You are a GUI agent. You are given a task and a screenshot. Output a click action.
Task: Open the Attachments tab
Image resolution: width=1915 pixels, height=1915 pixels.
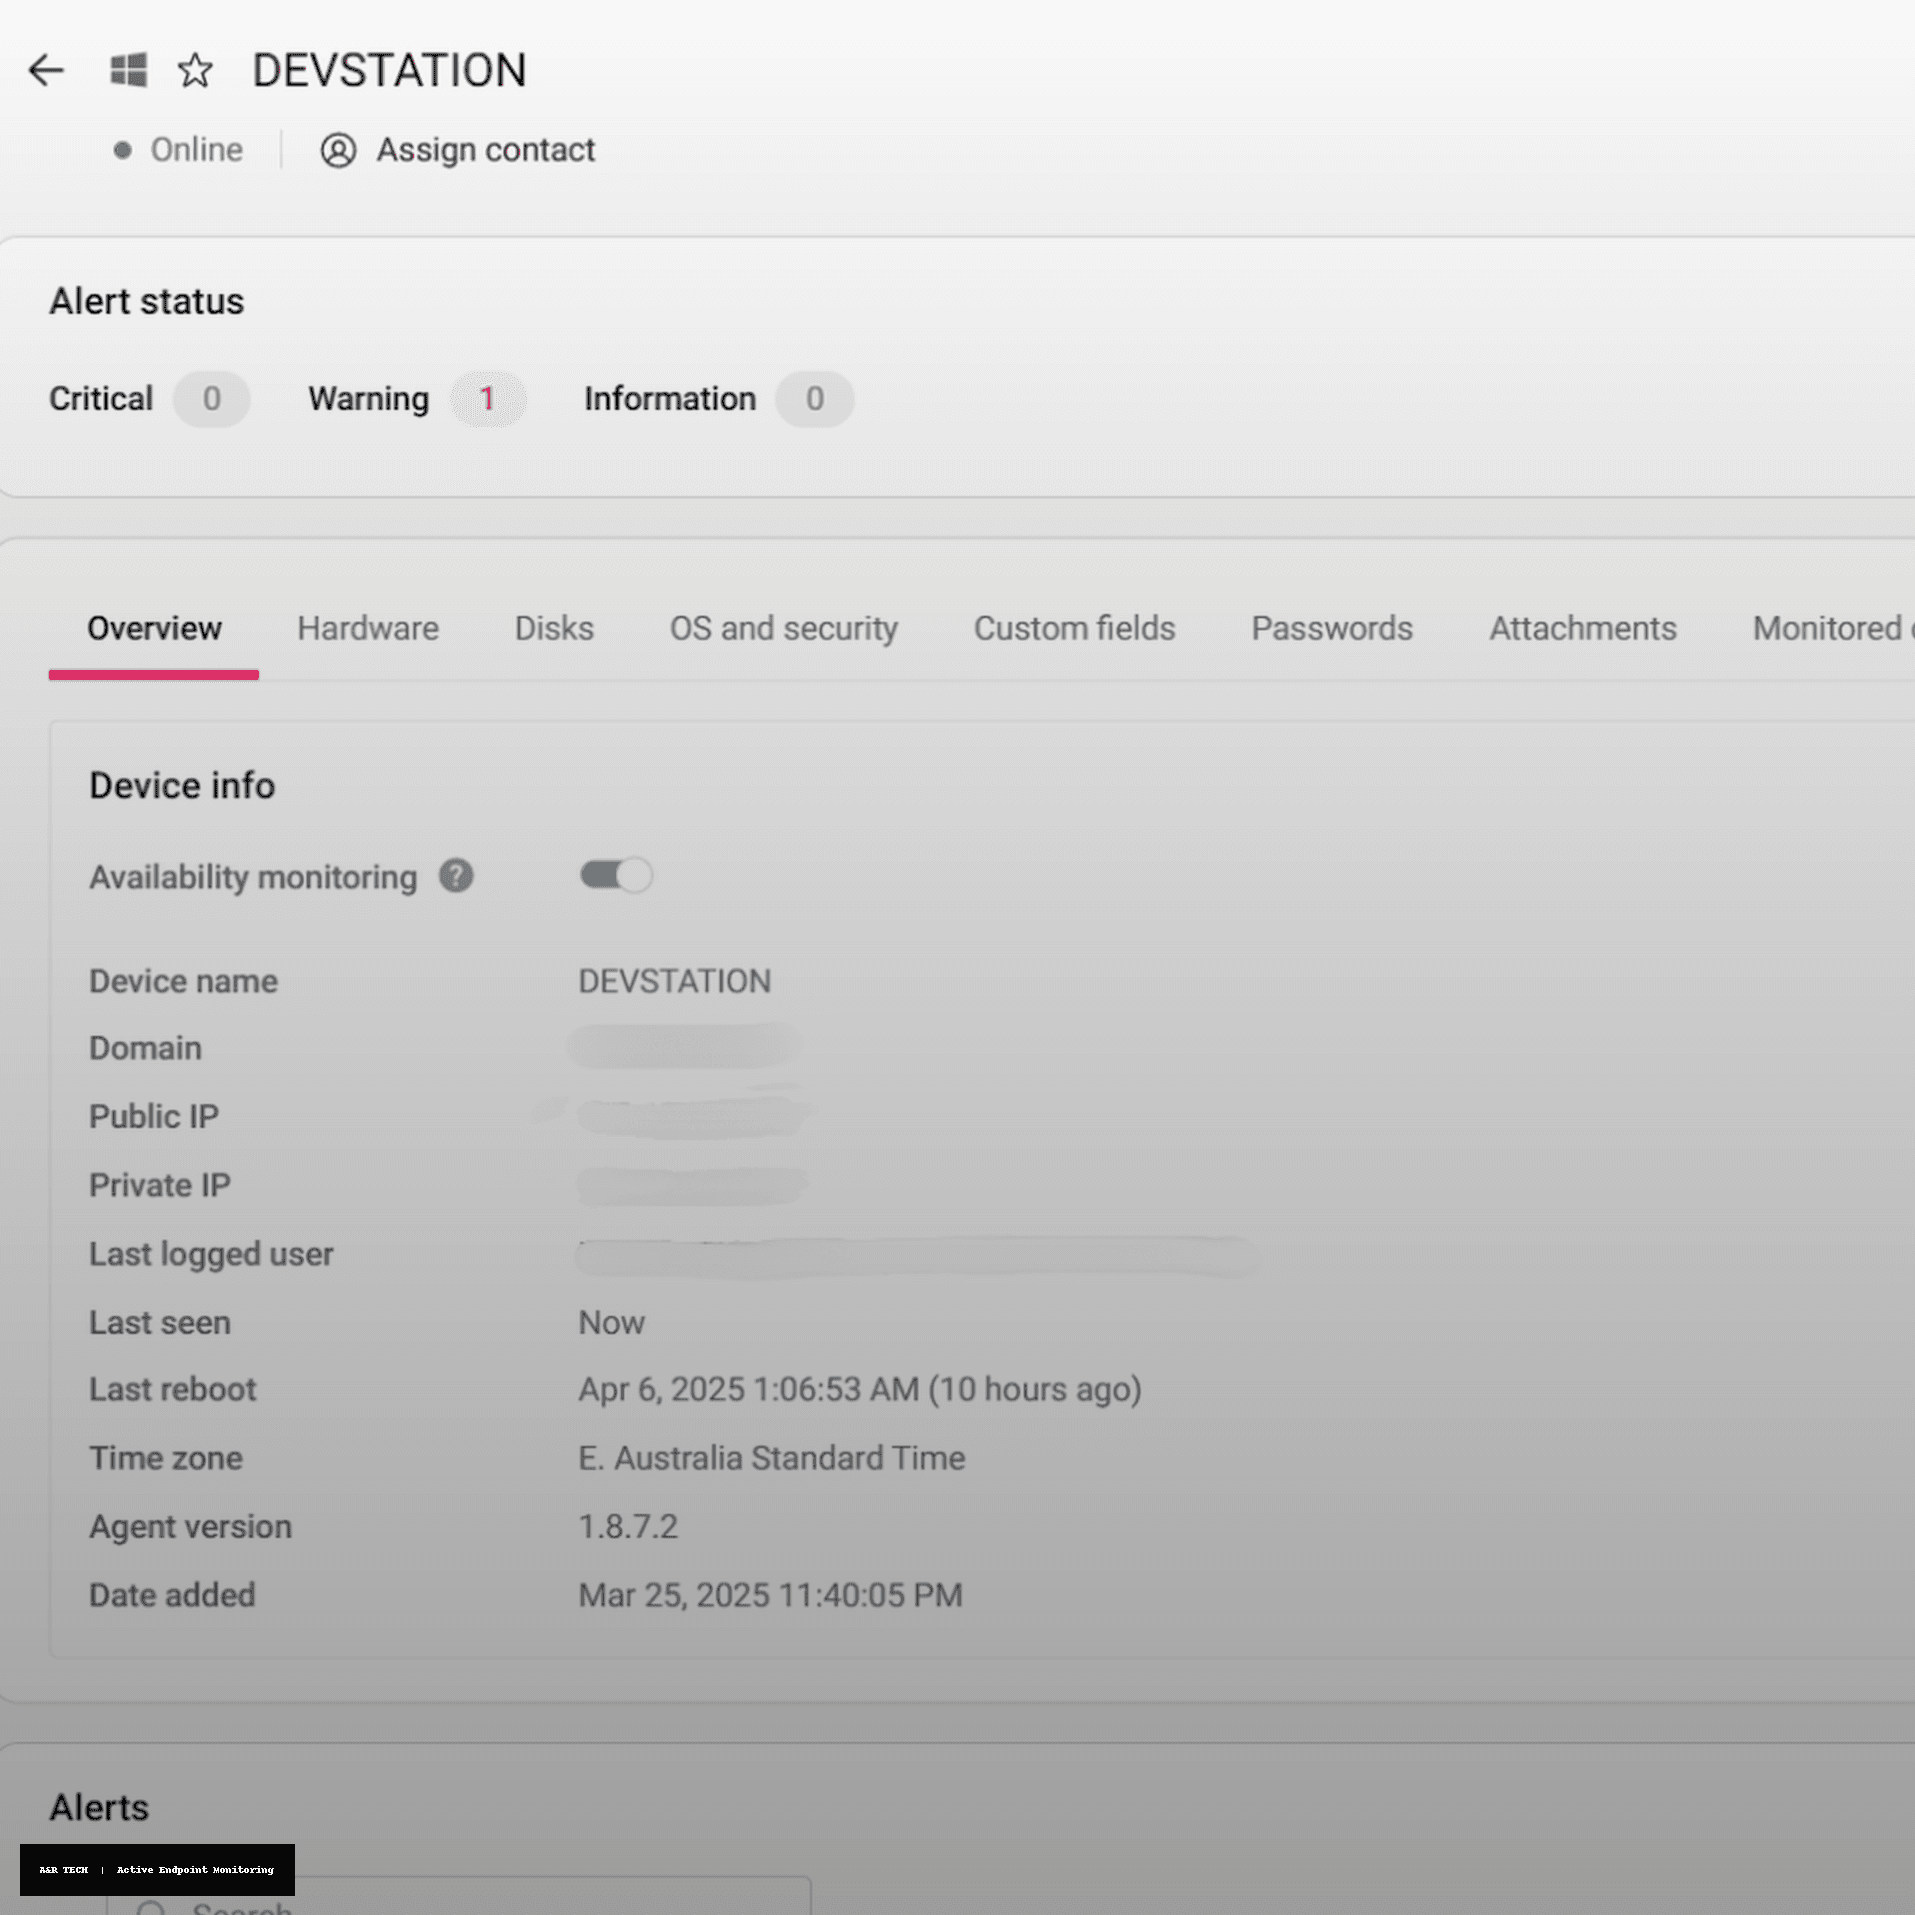pos(1582,628)
